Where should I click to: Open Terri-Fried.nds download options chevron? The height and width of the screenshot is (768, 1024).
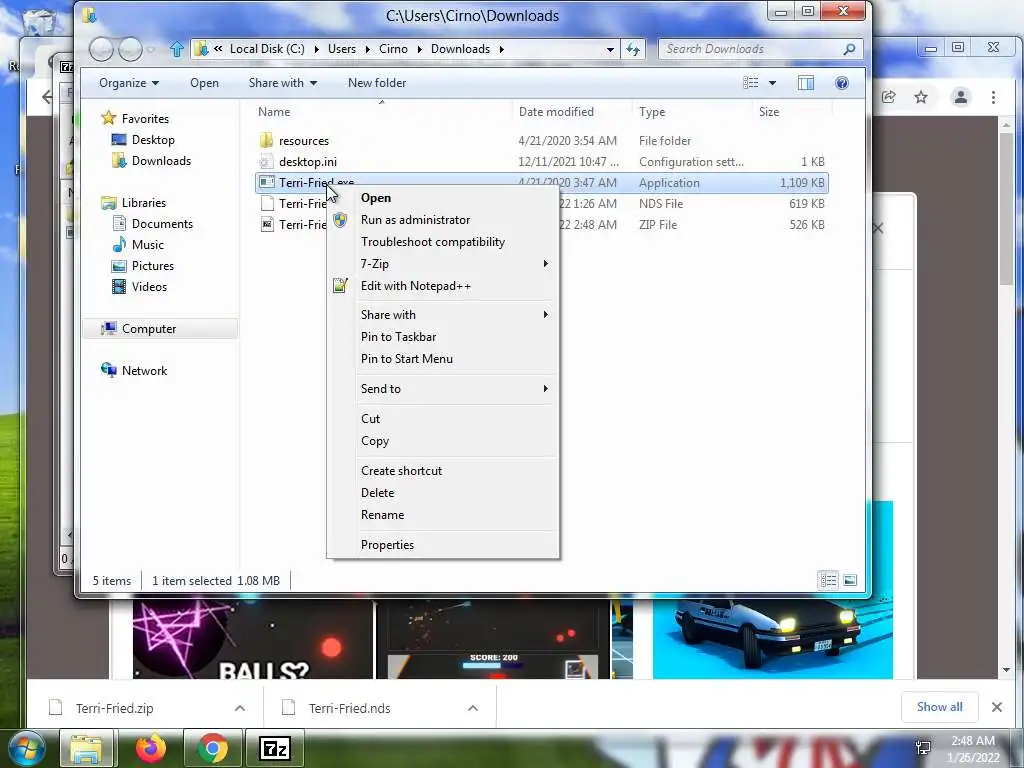[473, 708]
